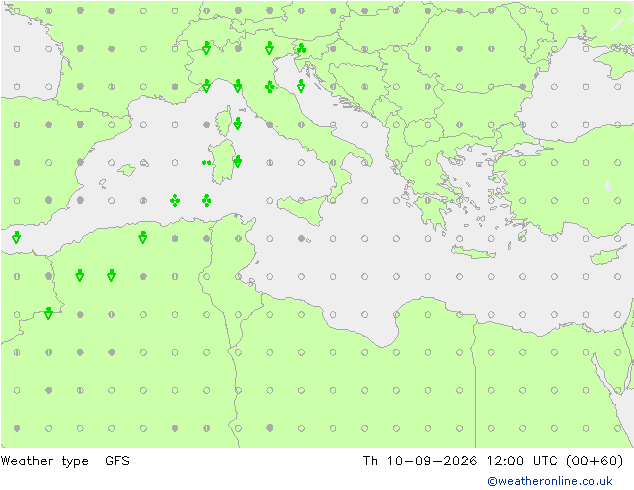Click green four-dot symbol over central Italy

(270, 86)
